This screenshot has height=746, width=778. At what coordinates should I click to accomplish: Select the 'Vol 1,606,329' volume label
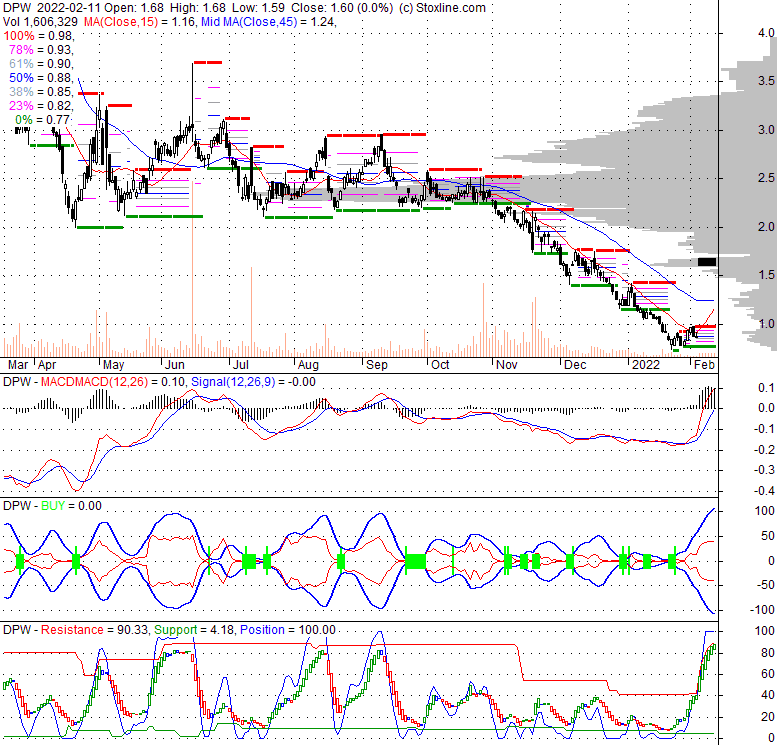coord(40,22)
